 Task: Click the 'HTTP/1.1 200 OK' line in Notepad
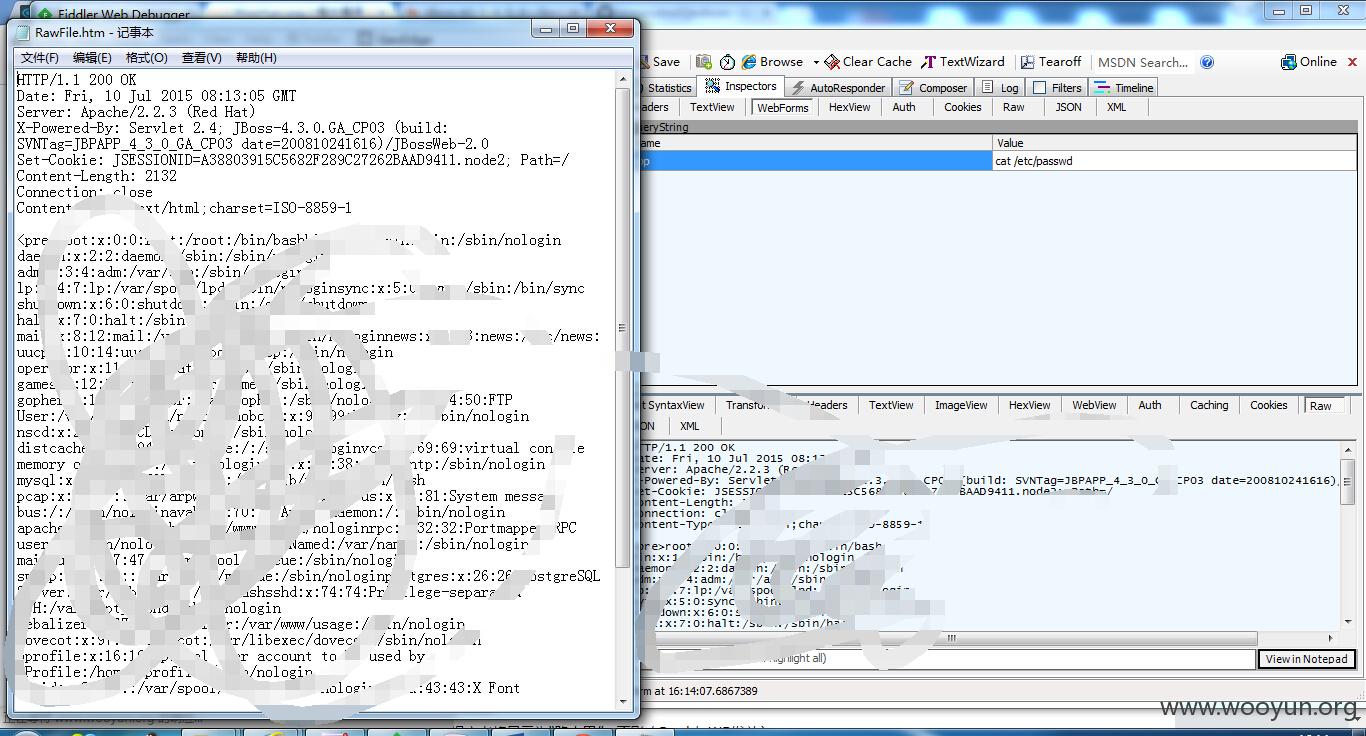point(77,80)
